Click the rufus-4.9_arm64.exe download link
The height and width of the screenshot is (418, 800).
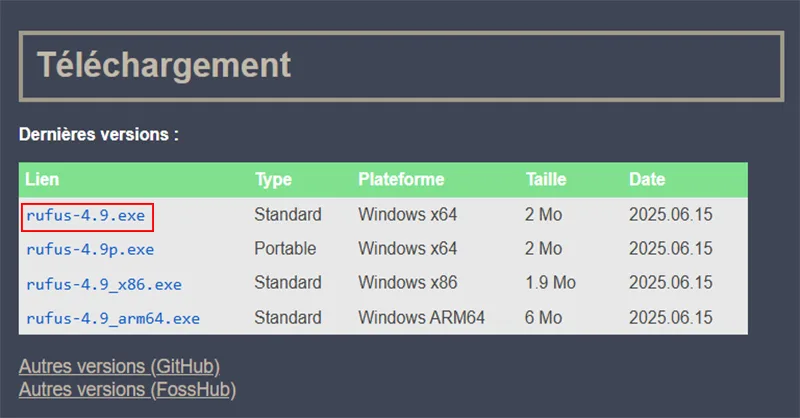[113, 318]
